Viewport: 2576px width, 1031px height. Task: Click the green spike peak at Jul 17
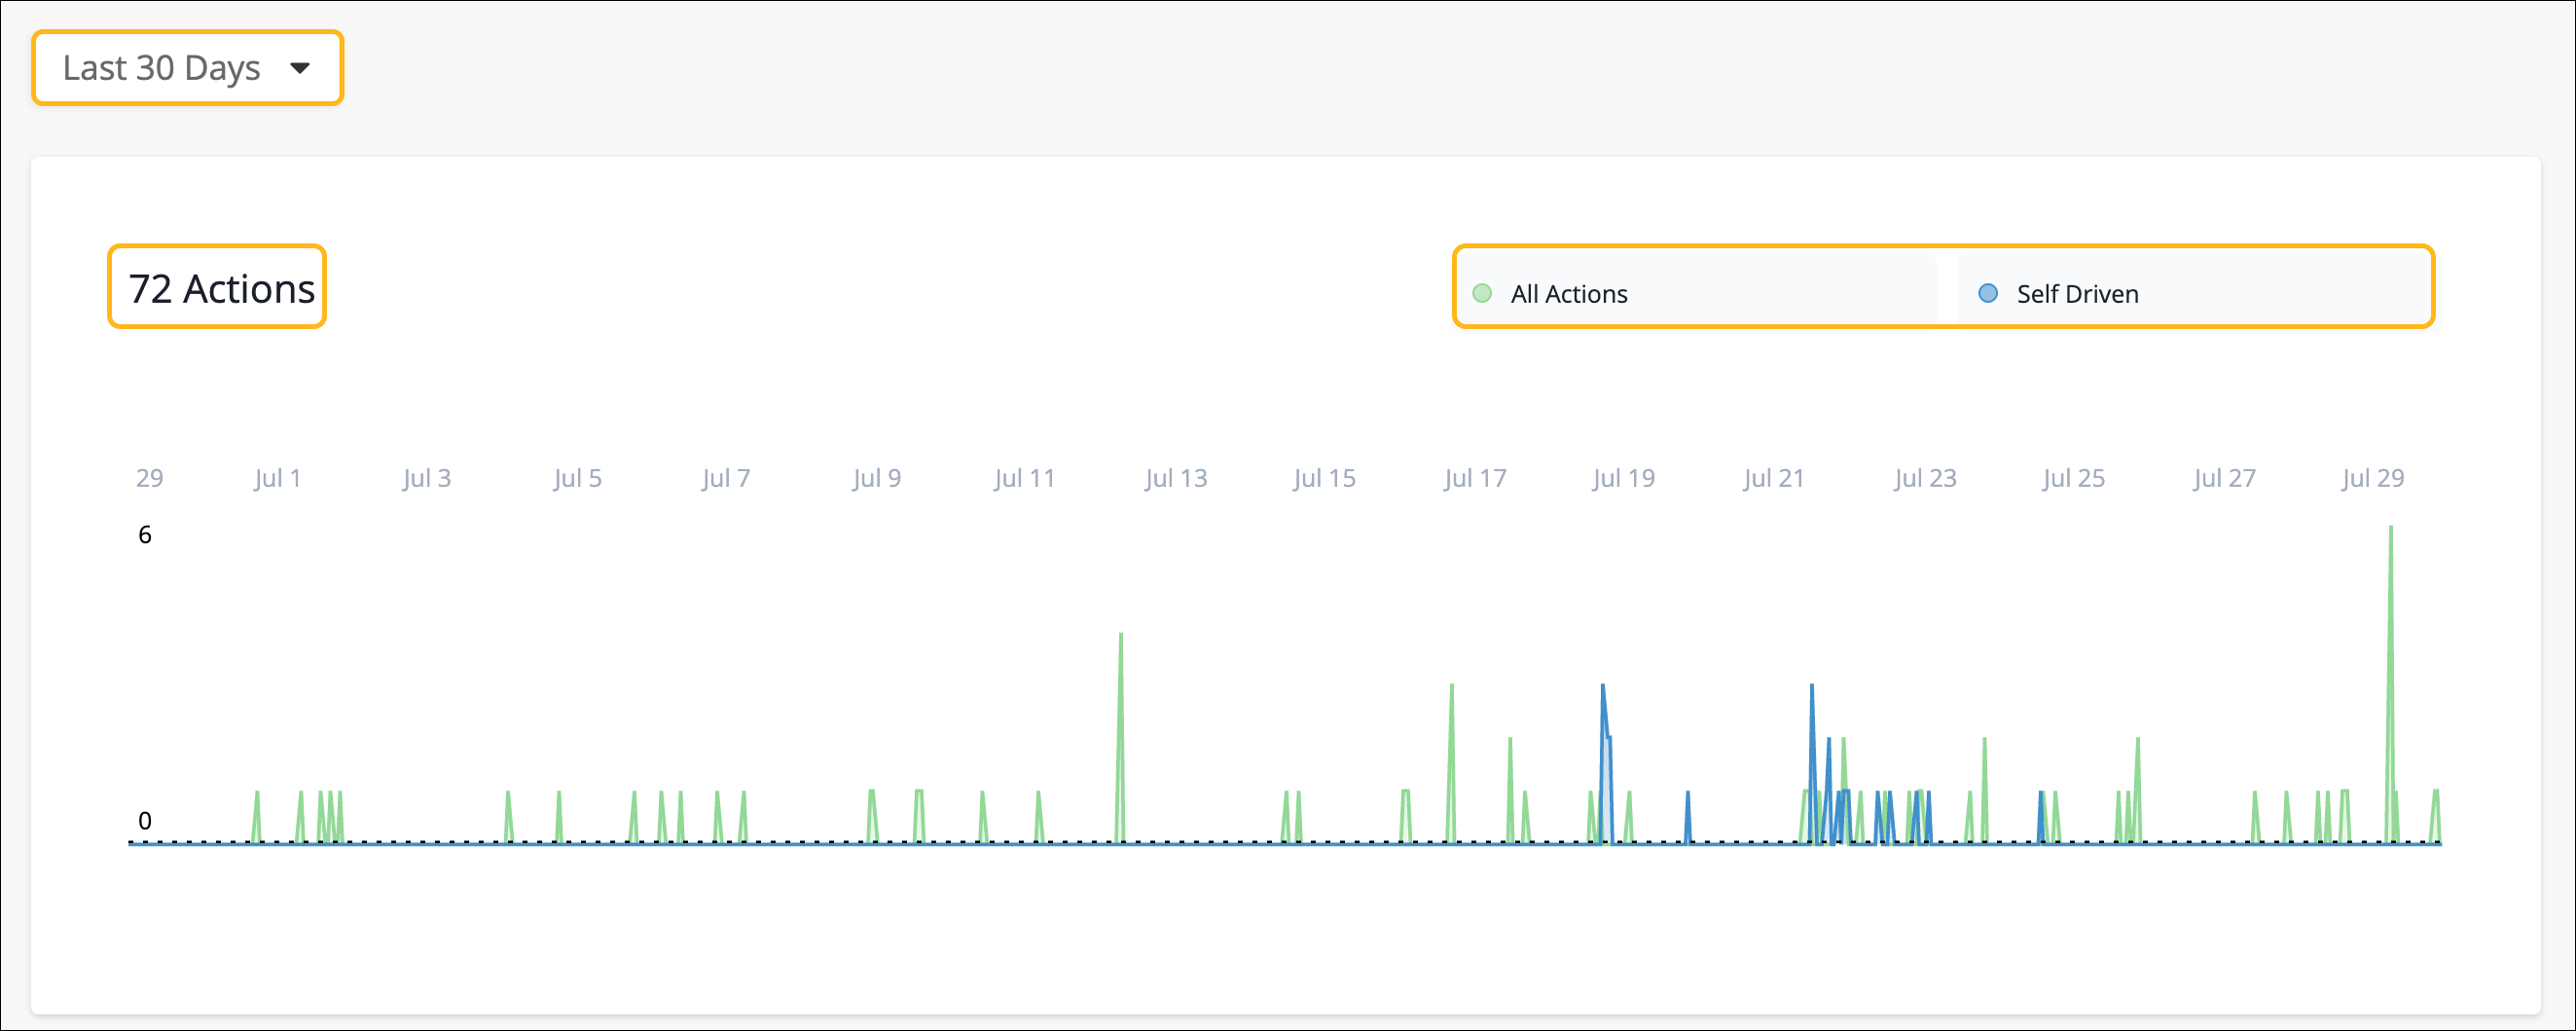pos(1451,688)
